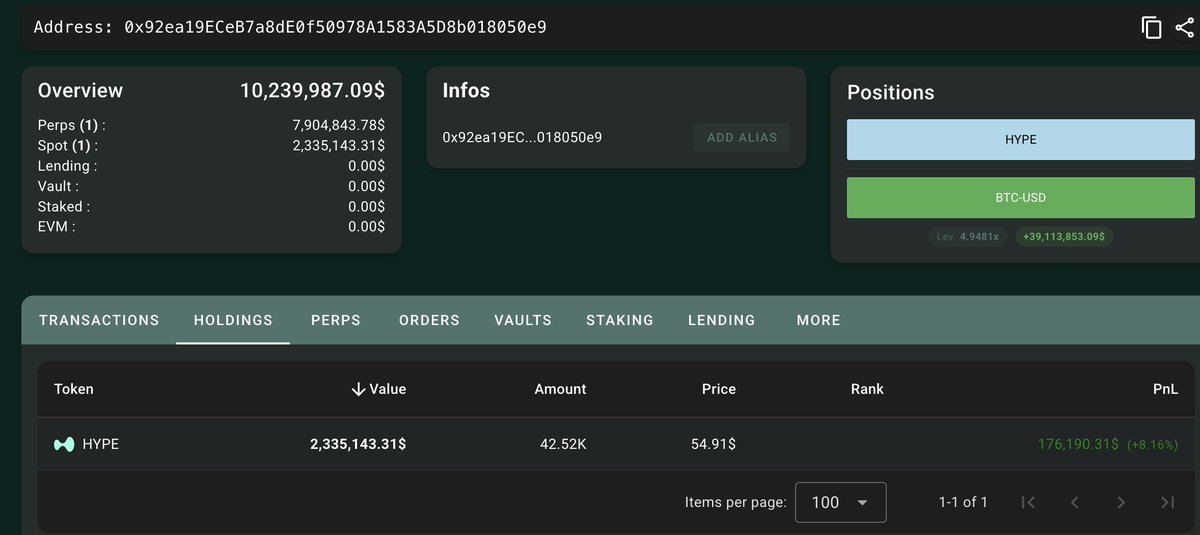The width and height of the screenshot is (1200, 535).
Task: Click the Positions heading
Action: point(891,93)
